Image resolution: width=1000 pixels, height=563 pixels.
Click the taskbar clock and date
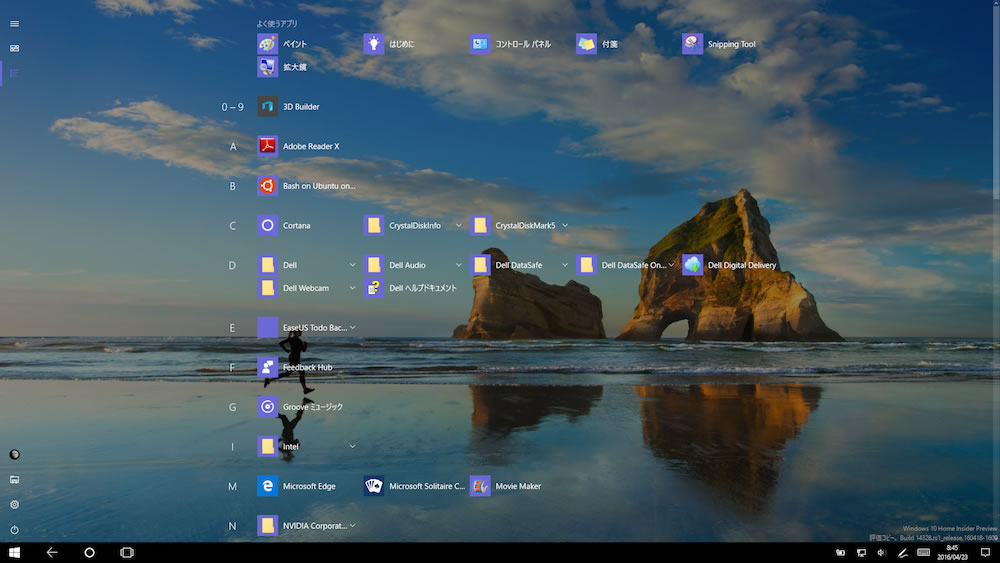pos(952,553)
